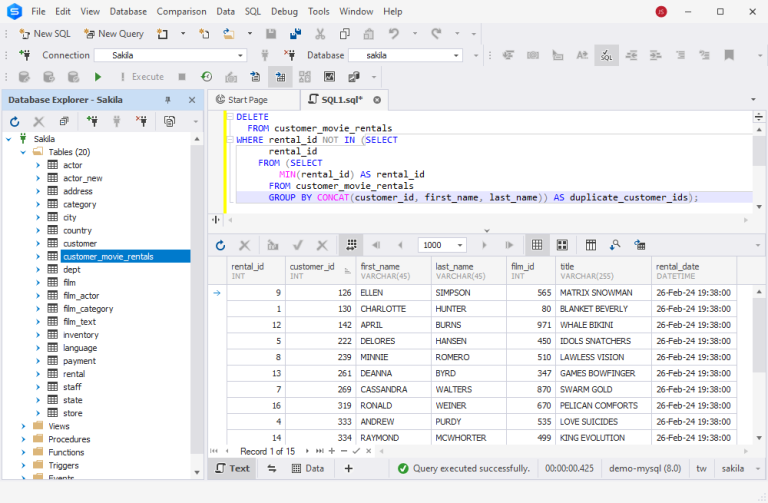This screenshot has width=768, height=503.
Task: Expand the Views folder in tree
Action: (x=22, y=426)
